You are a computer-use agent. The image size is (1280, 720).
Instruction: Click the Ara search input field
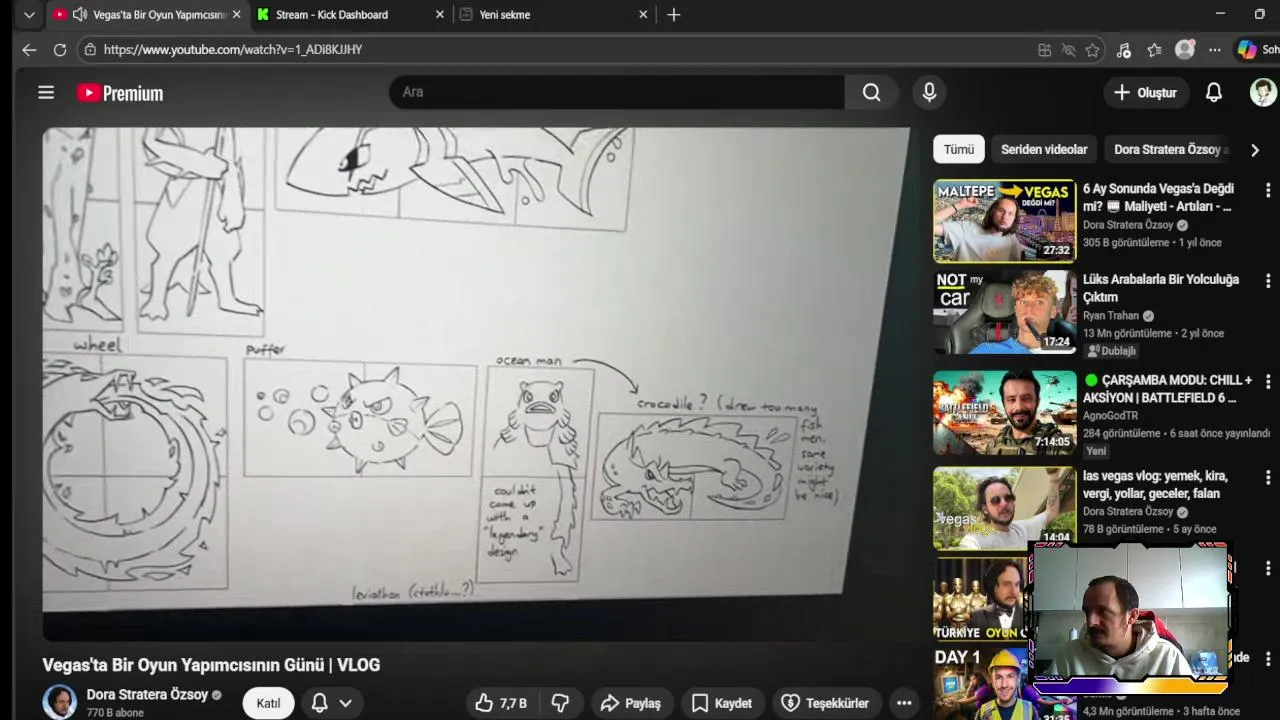click(x=617, y=92)
